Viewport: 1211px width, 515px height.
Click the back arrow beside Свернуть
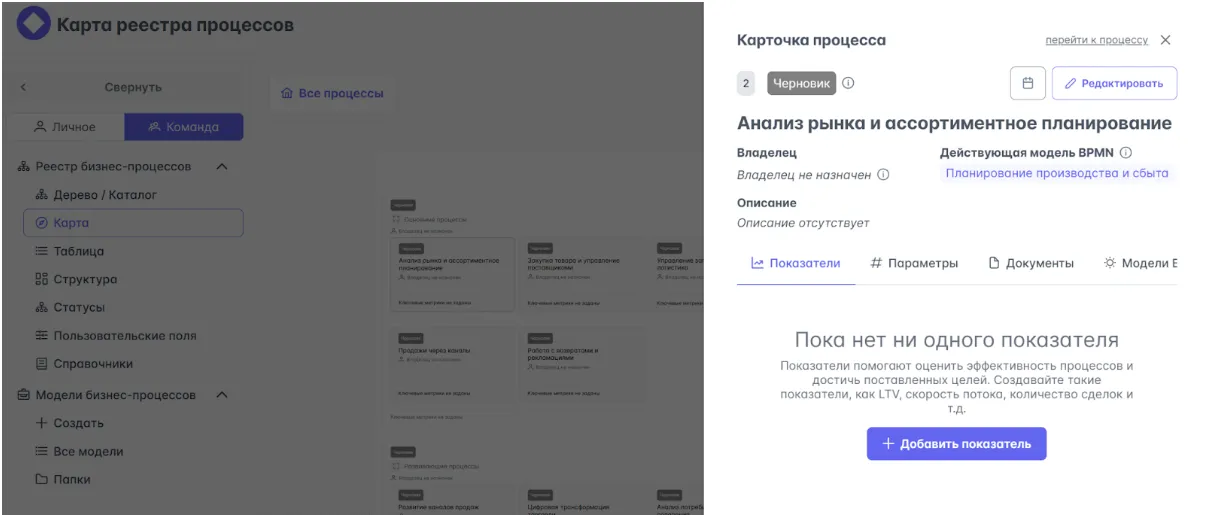[24, 88]
